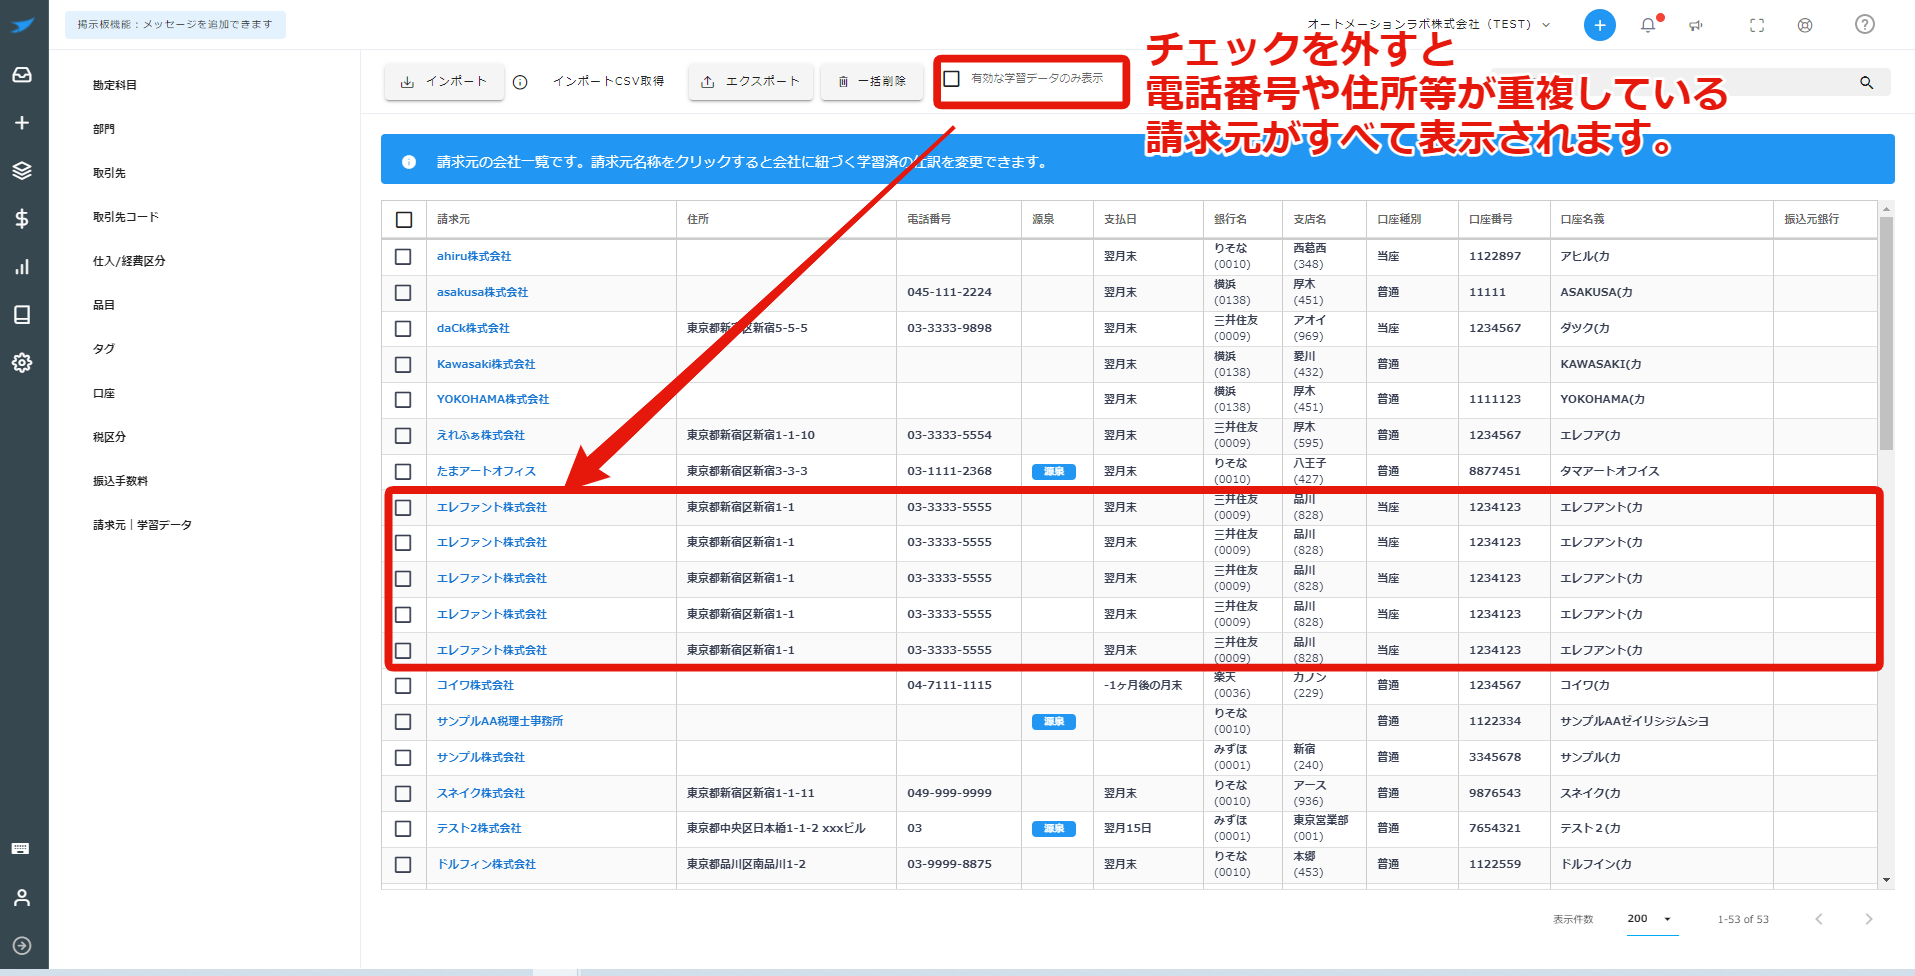
Task: Open the bar chart sidebar icon
Action: [x=22, y=267]
